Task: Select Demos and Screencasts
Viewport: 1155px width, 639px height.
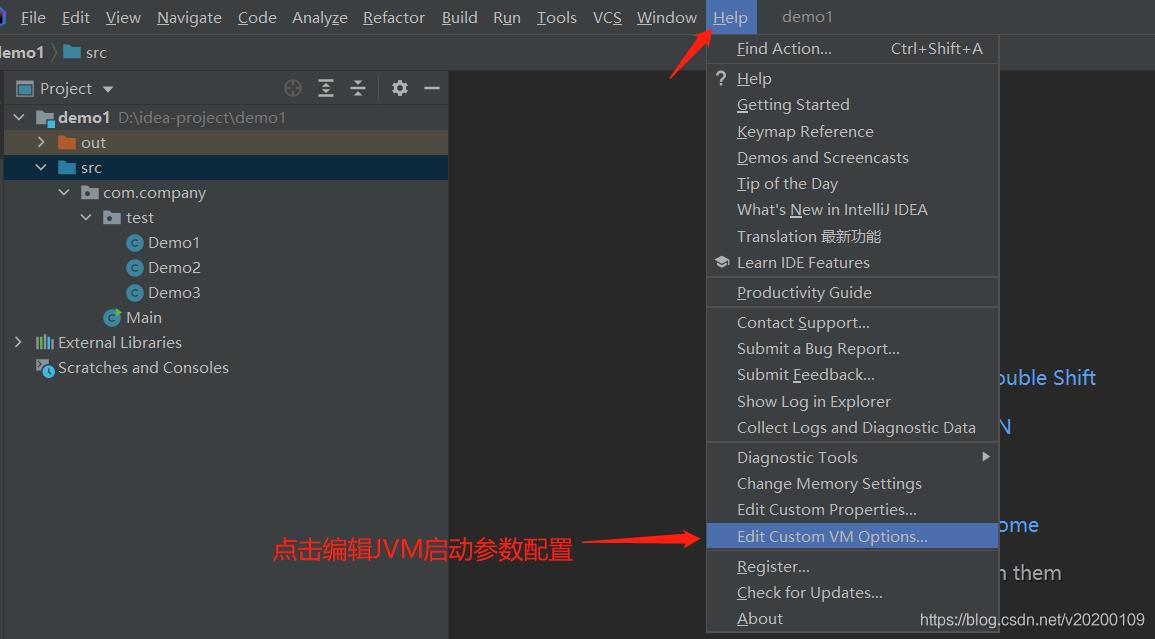Action: pos(852,157)
